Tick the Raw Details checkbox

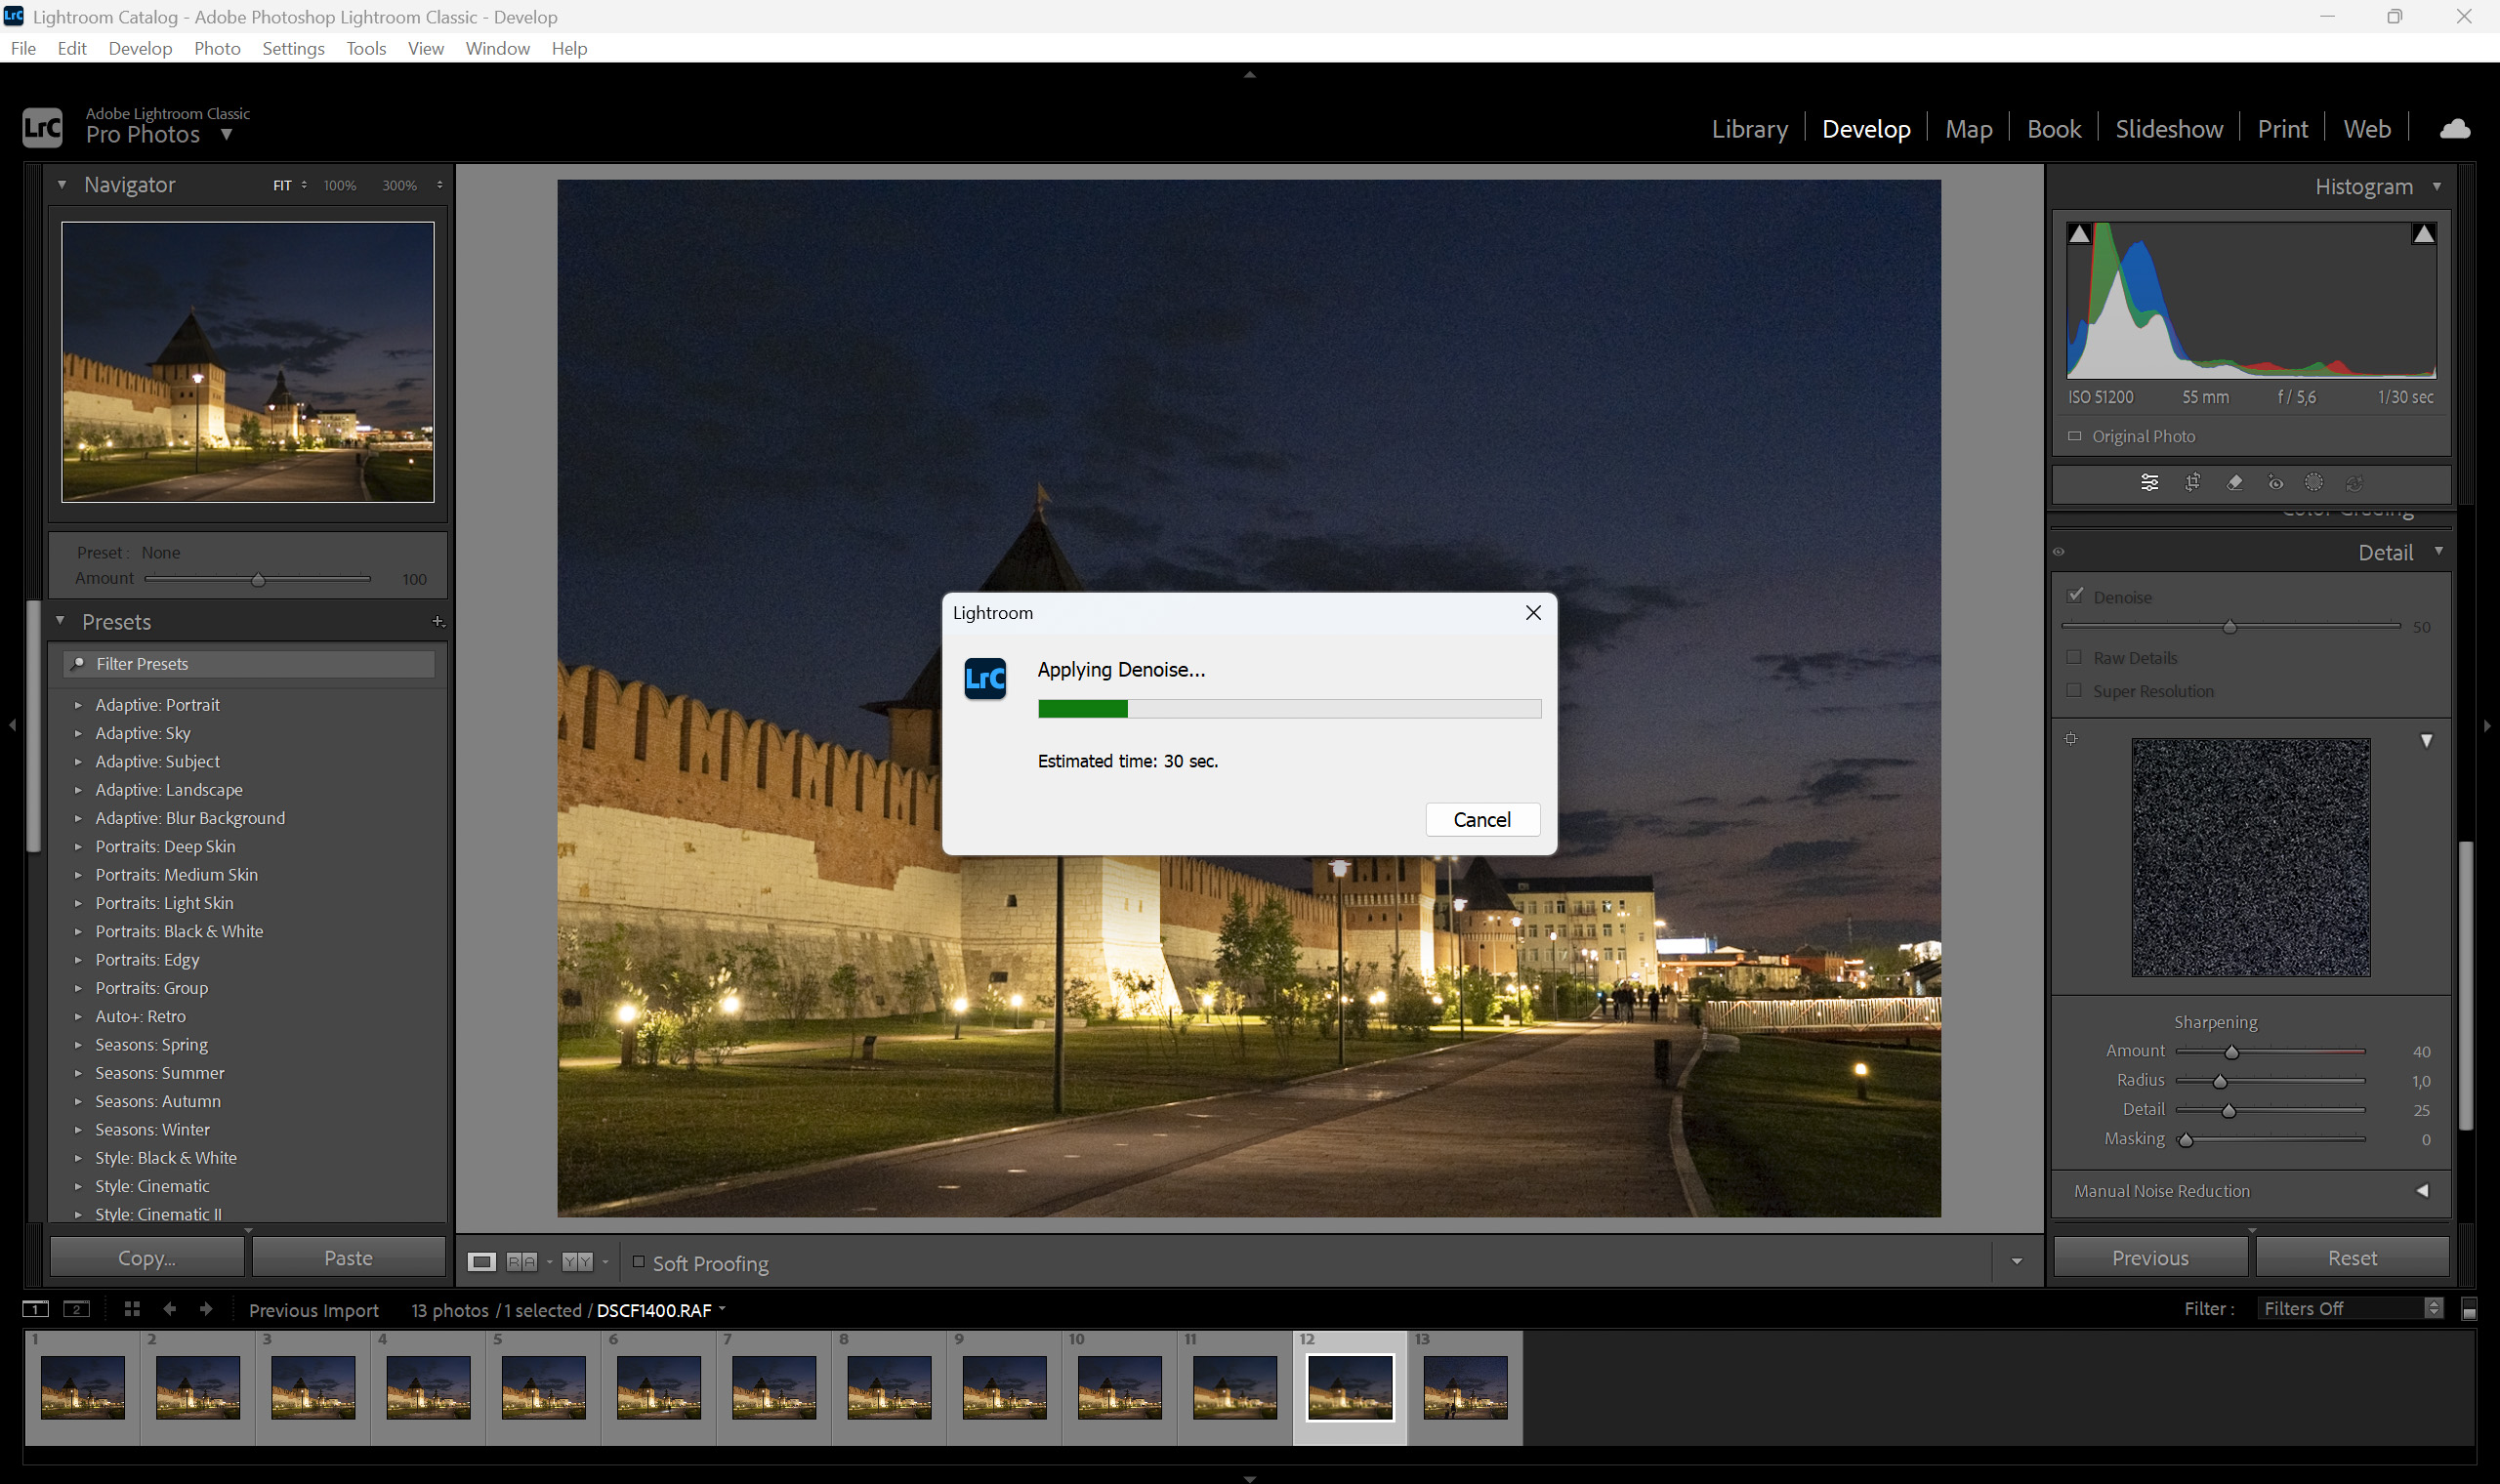pyautogui.click(x=2074, y=657)
